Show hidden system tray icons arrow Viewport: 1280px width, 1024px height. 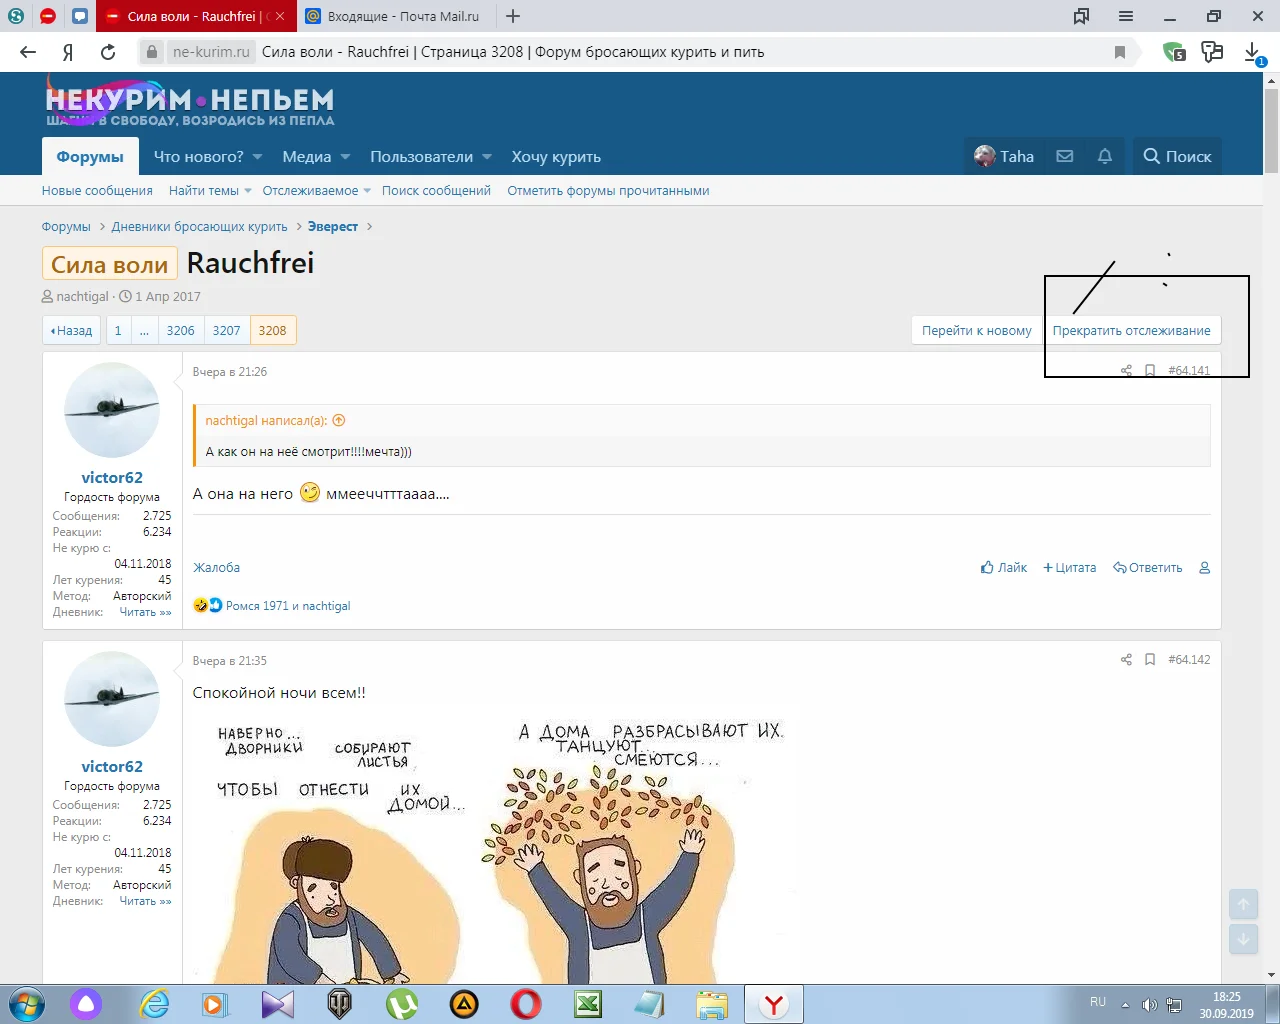click(x=1125, y=1005)
